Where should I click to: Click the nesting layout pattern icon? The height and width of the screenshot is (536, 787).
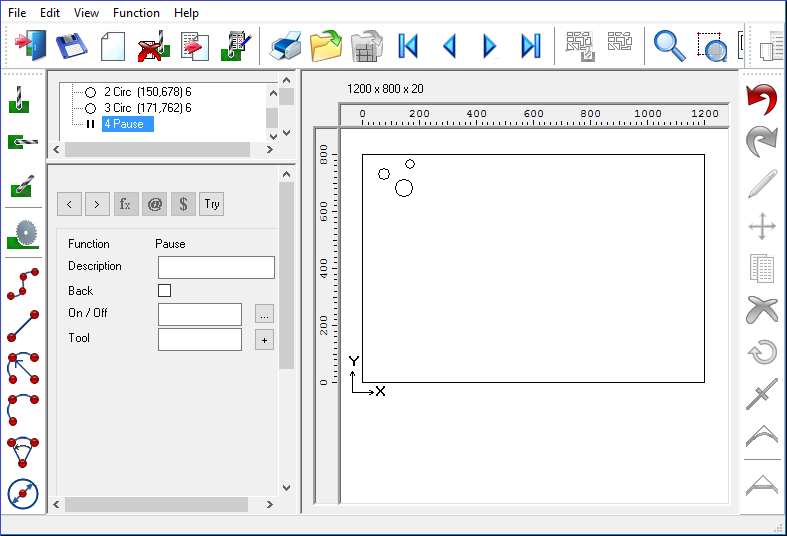pyautogui.click(x=619, y=41)
